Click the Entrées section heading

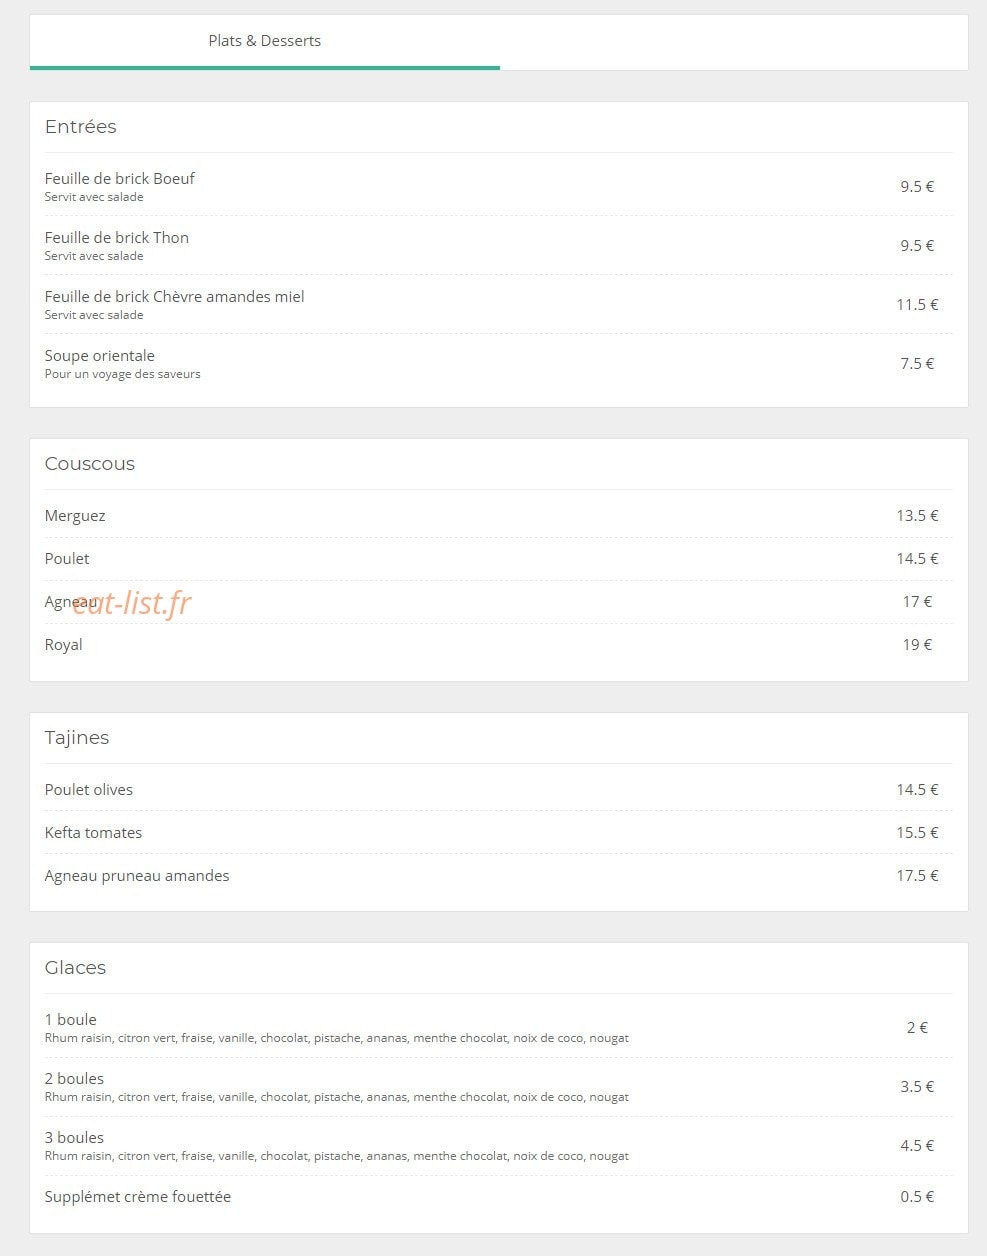(81, 127)
